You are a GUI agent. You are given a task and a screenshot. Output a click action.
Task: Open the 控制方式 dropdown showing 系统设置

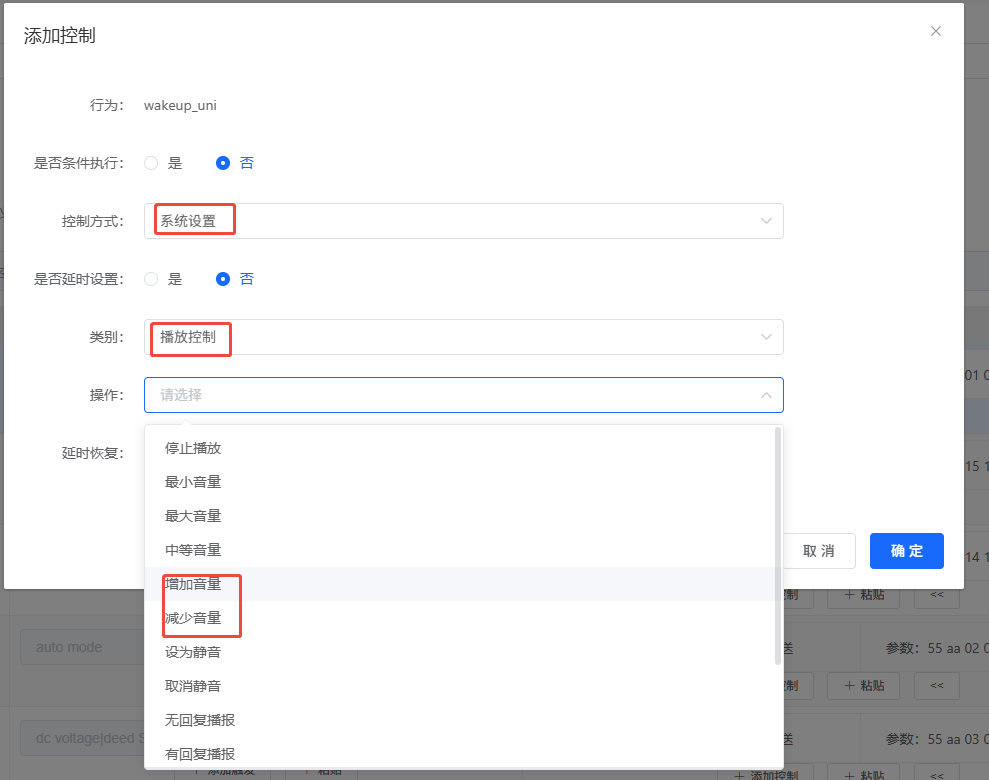tap(463, 221)
